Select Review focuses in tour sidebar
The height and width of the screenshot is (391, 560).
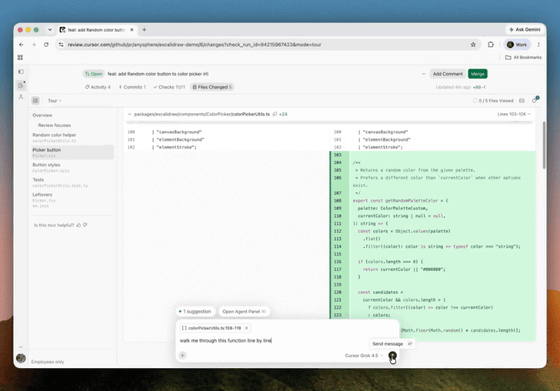point(54,125)
